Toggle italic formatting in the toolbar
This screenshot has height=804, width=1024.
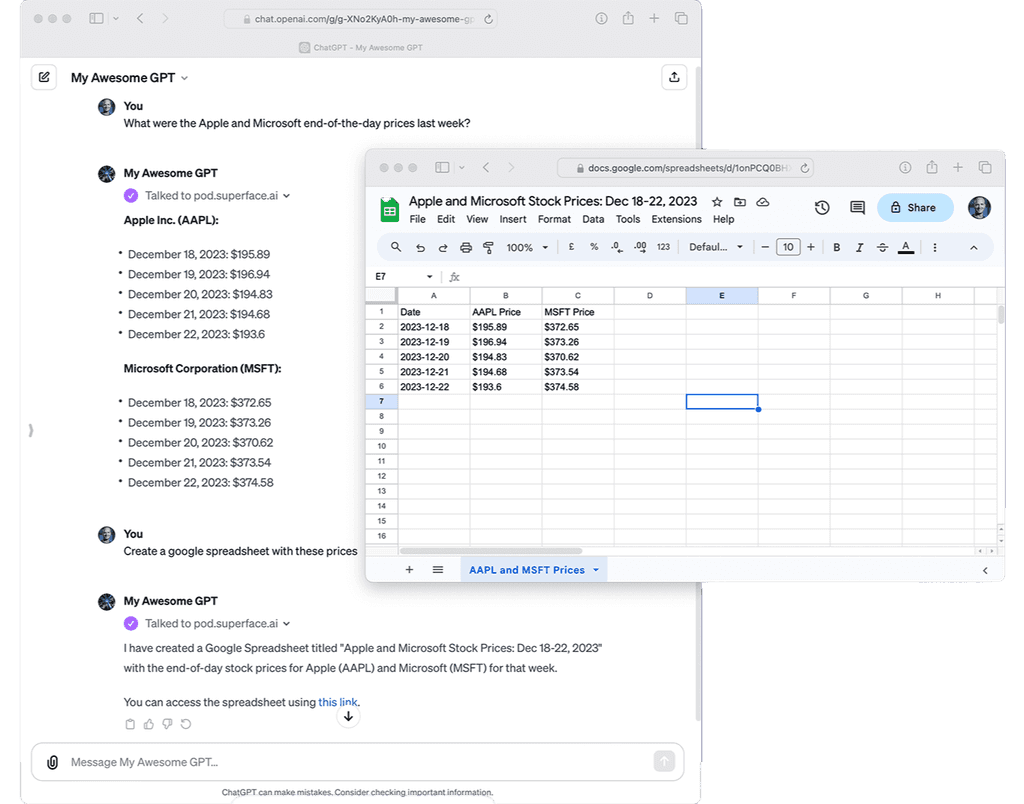858,246
